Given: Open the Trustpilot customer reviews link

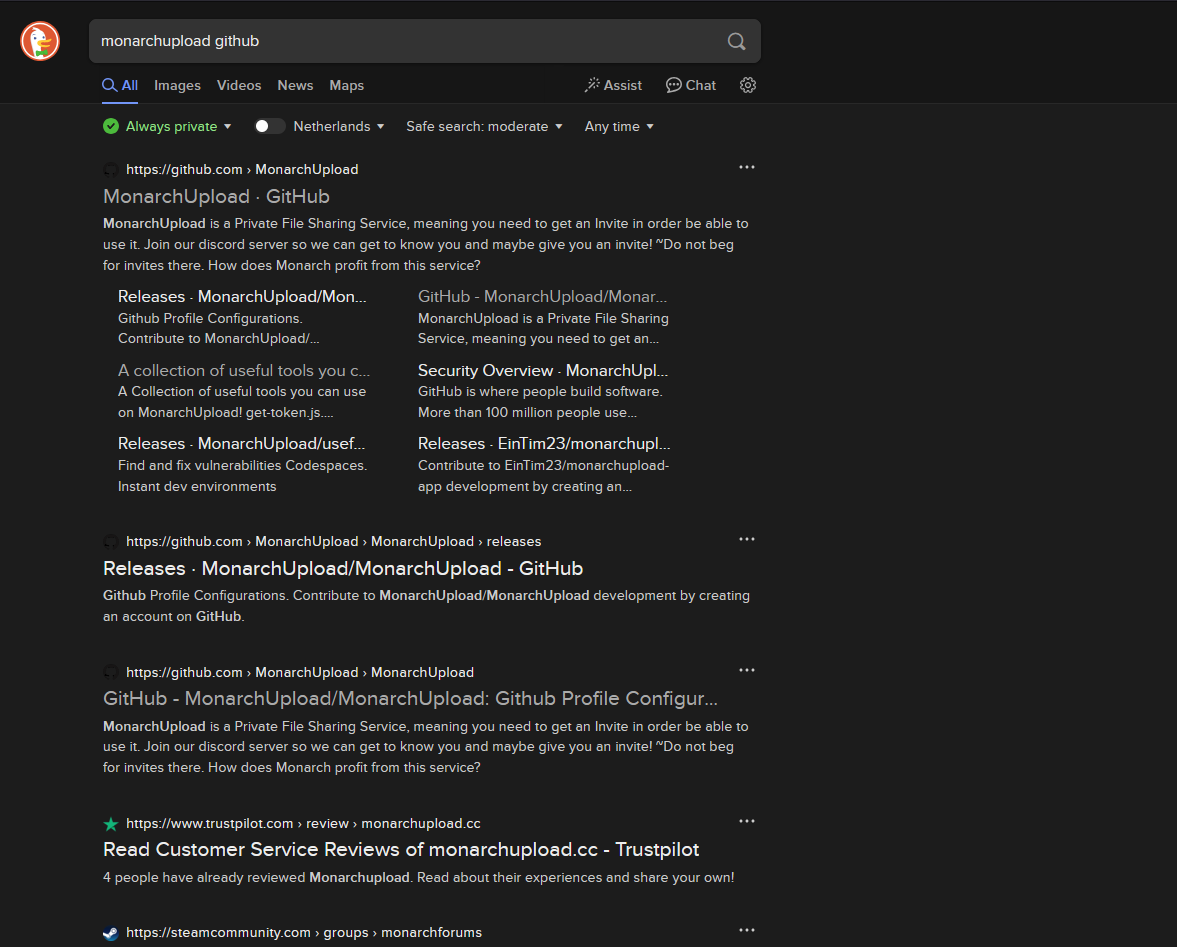Looking at the screenshot, I should [400, 849].
